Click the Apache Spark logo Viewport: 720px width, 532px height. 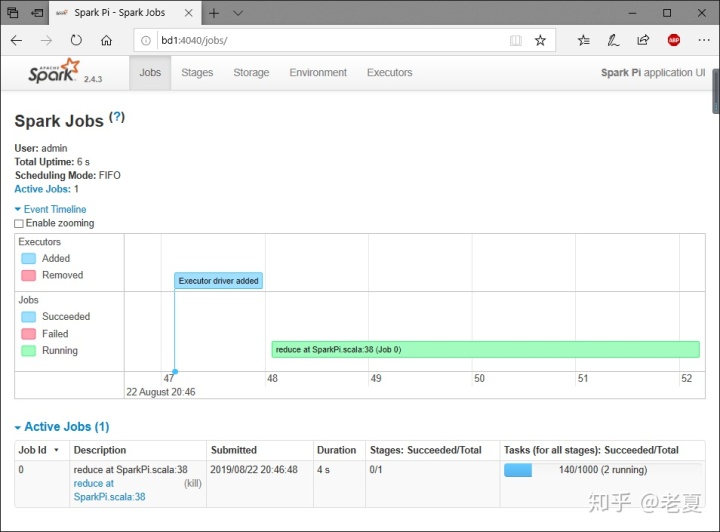point(54,71)
